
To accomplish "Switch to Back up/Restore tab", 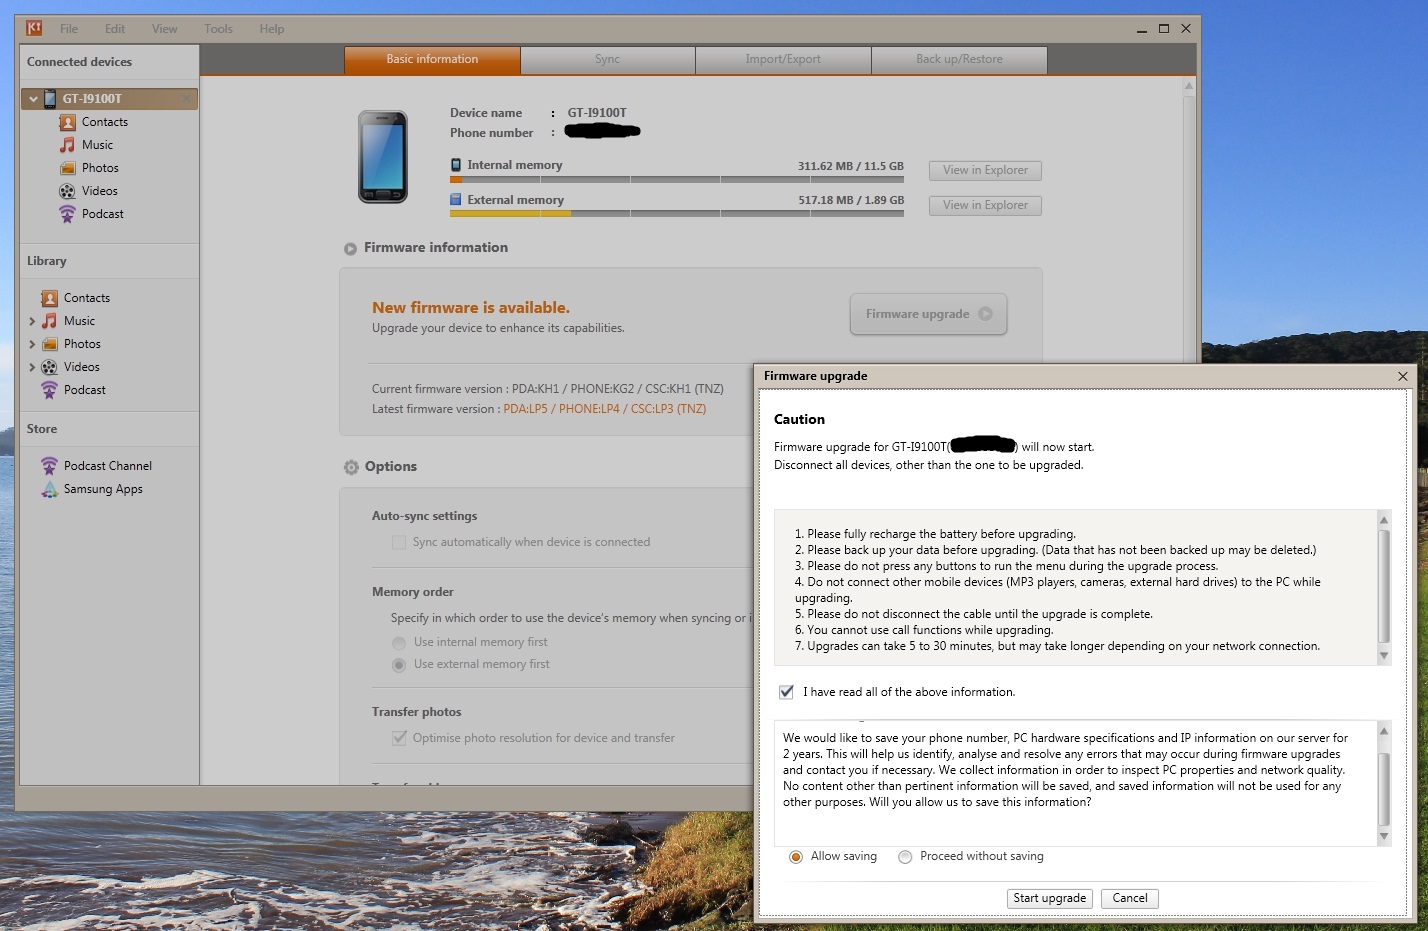I will point(959,60).
